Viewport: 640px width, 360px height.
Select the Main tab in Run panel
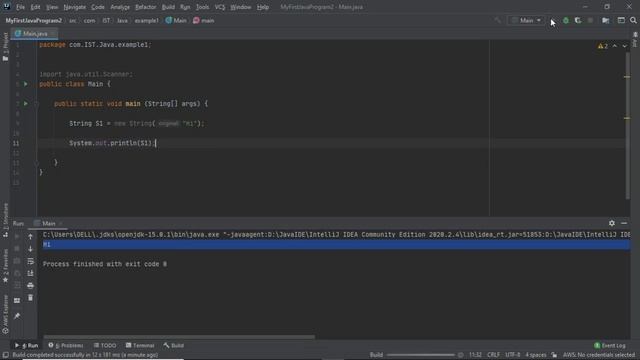(x=49, y=223)
